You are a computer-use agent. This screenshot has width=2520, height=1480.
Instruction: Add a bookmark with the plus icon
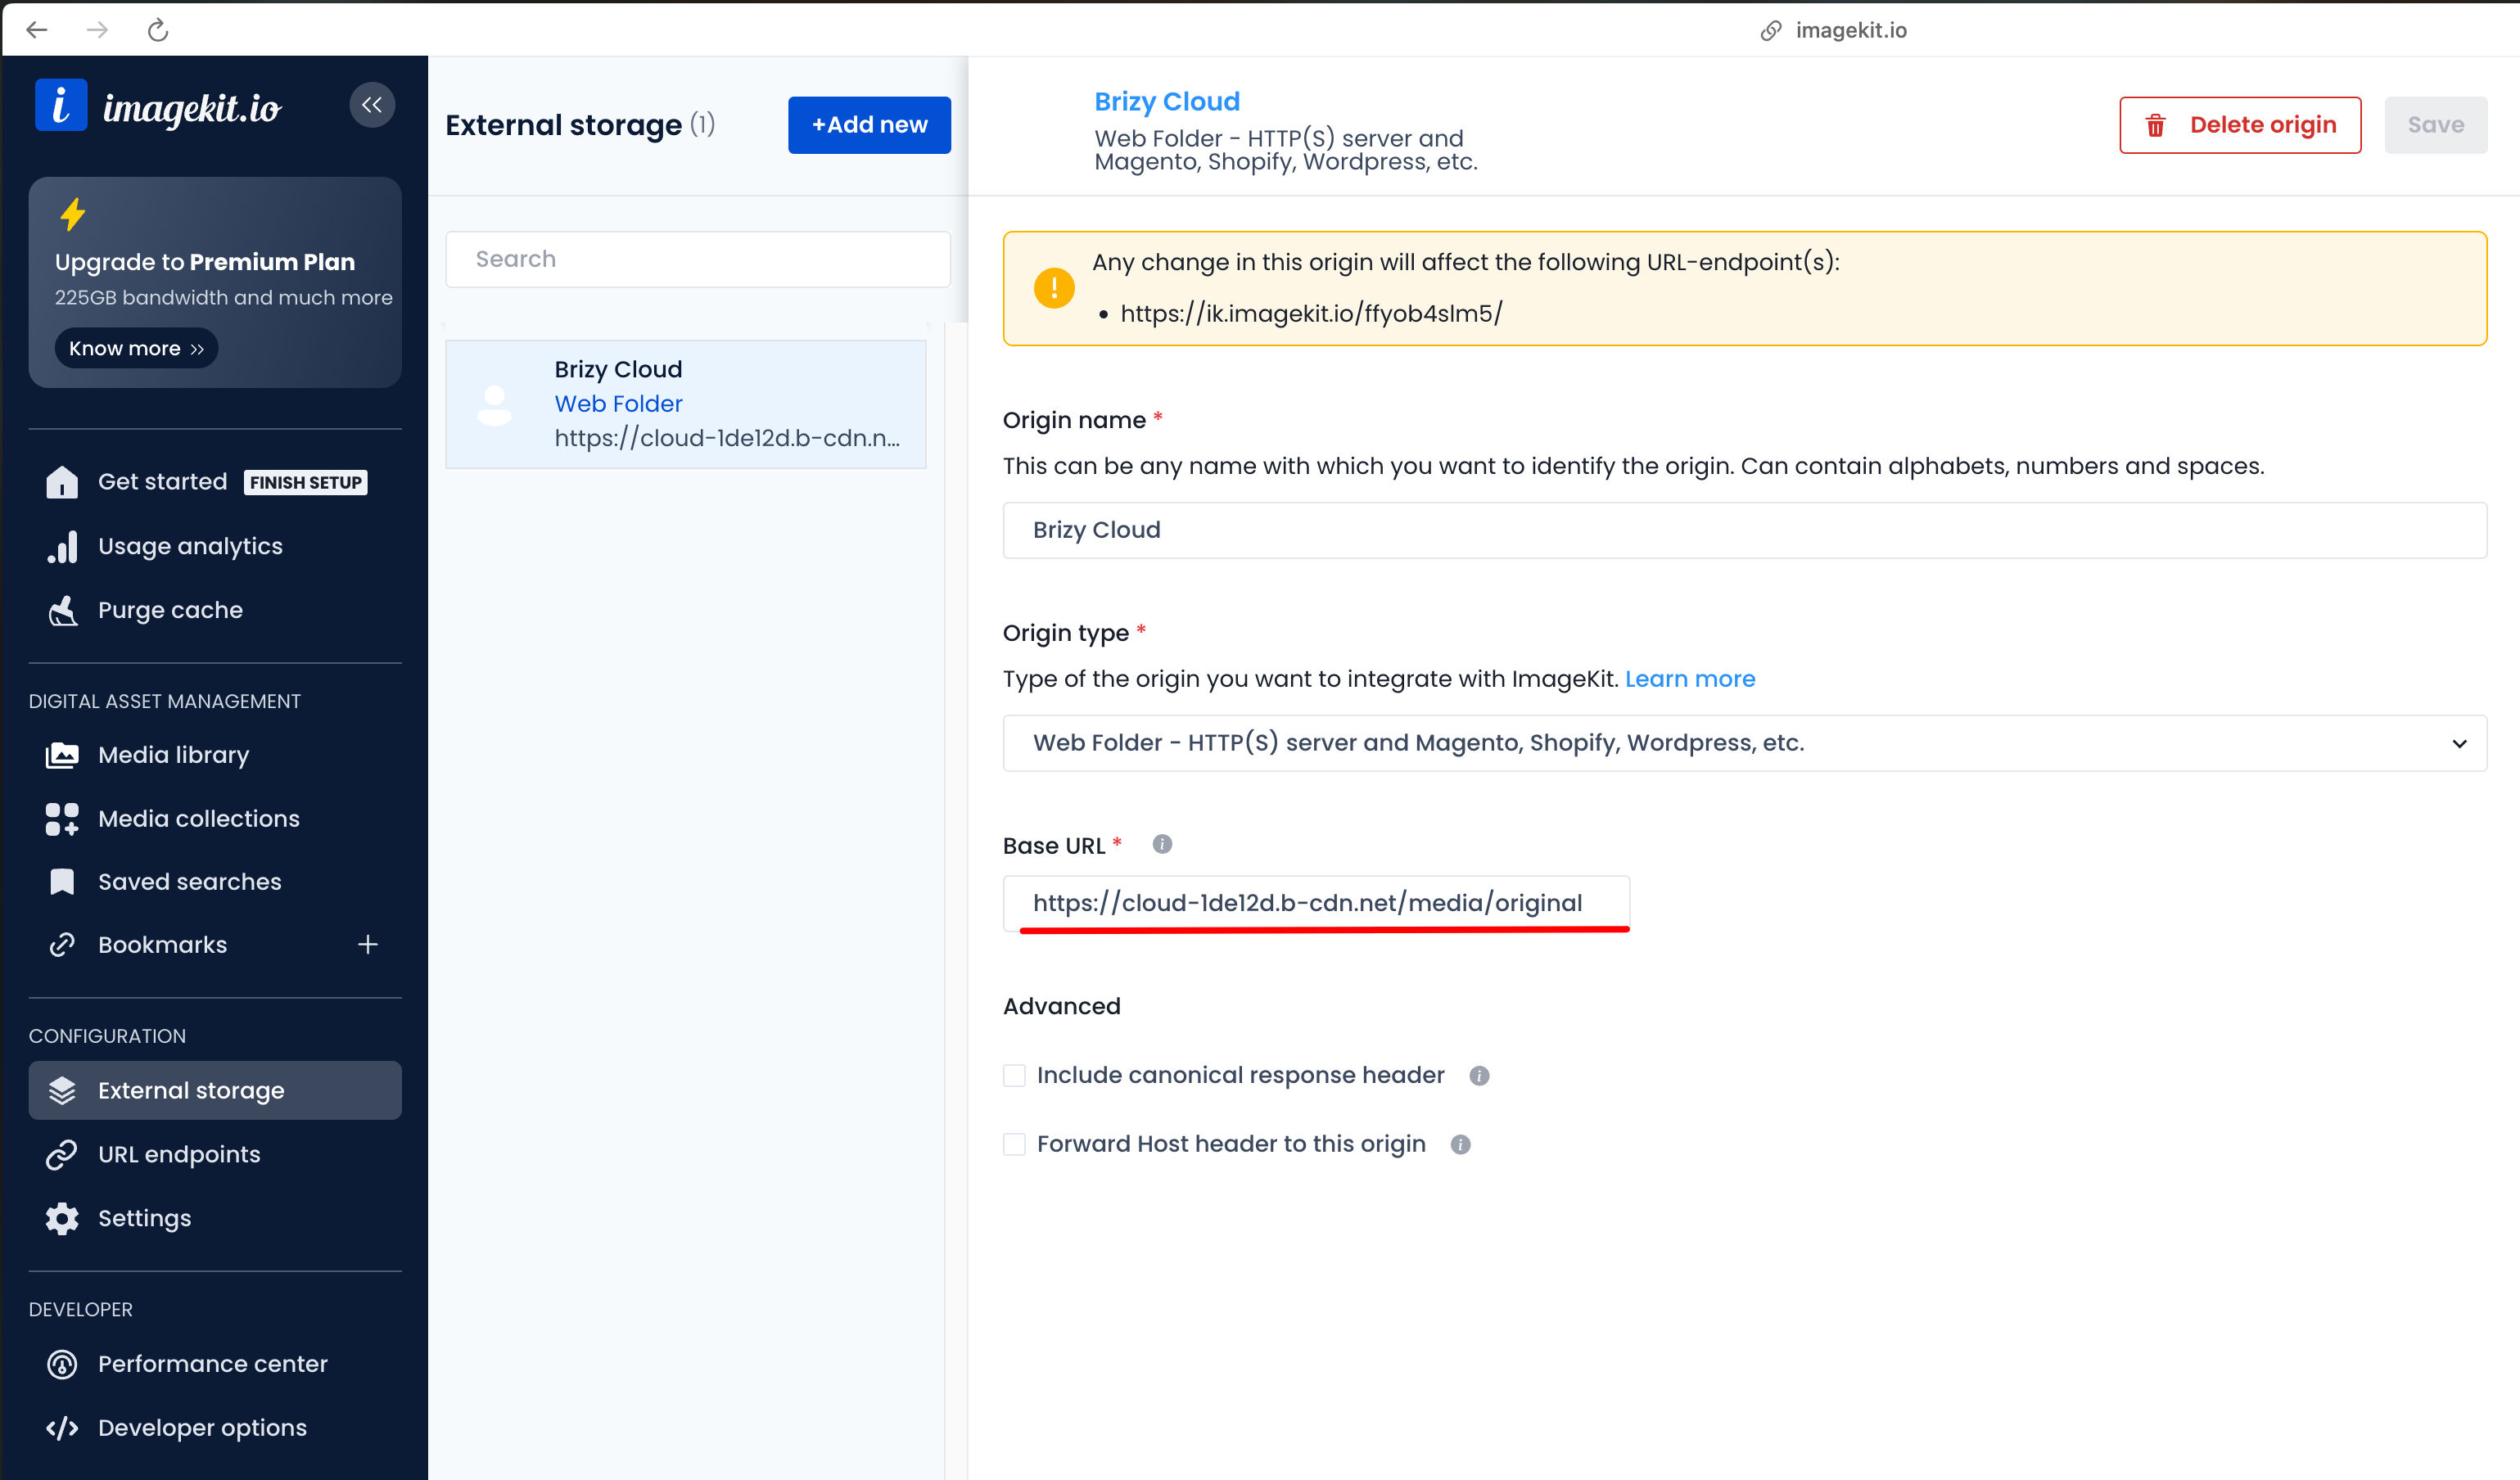368,945
